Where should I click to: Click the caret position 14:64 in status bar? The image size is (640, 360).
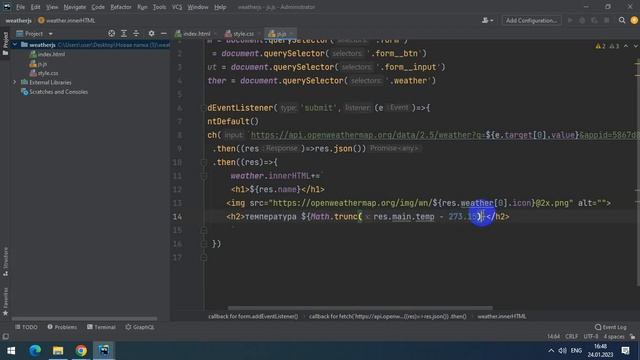553,337
